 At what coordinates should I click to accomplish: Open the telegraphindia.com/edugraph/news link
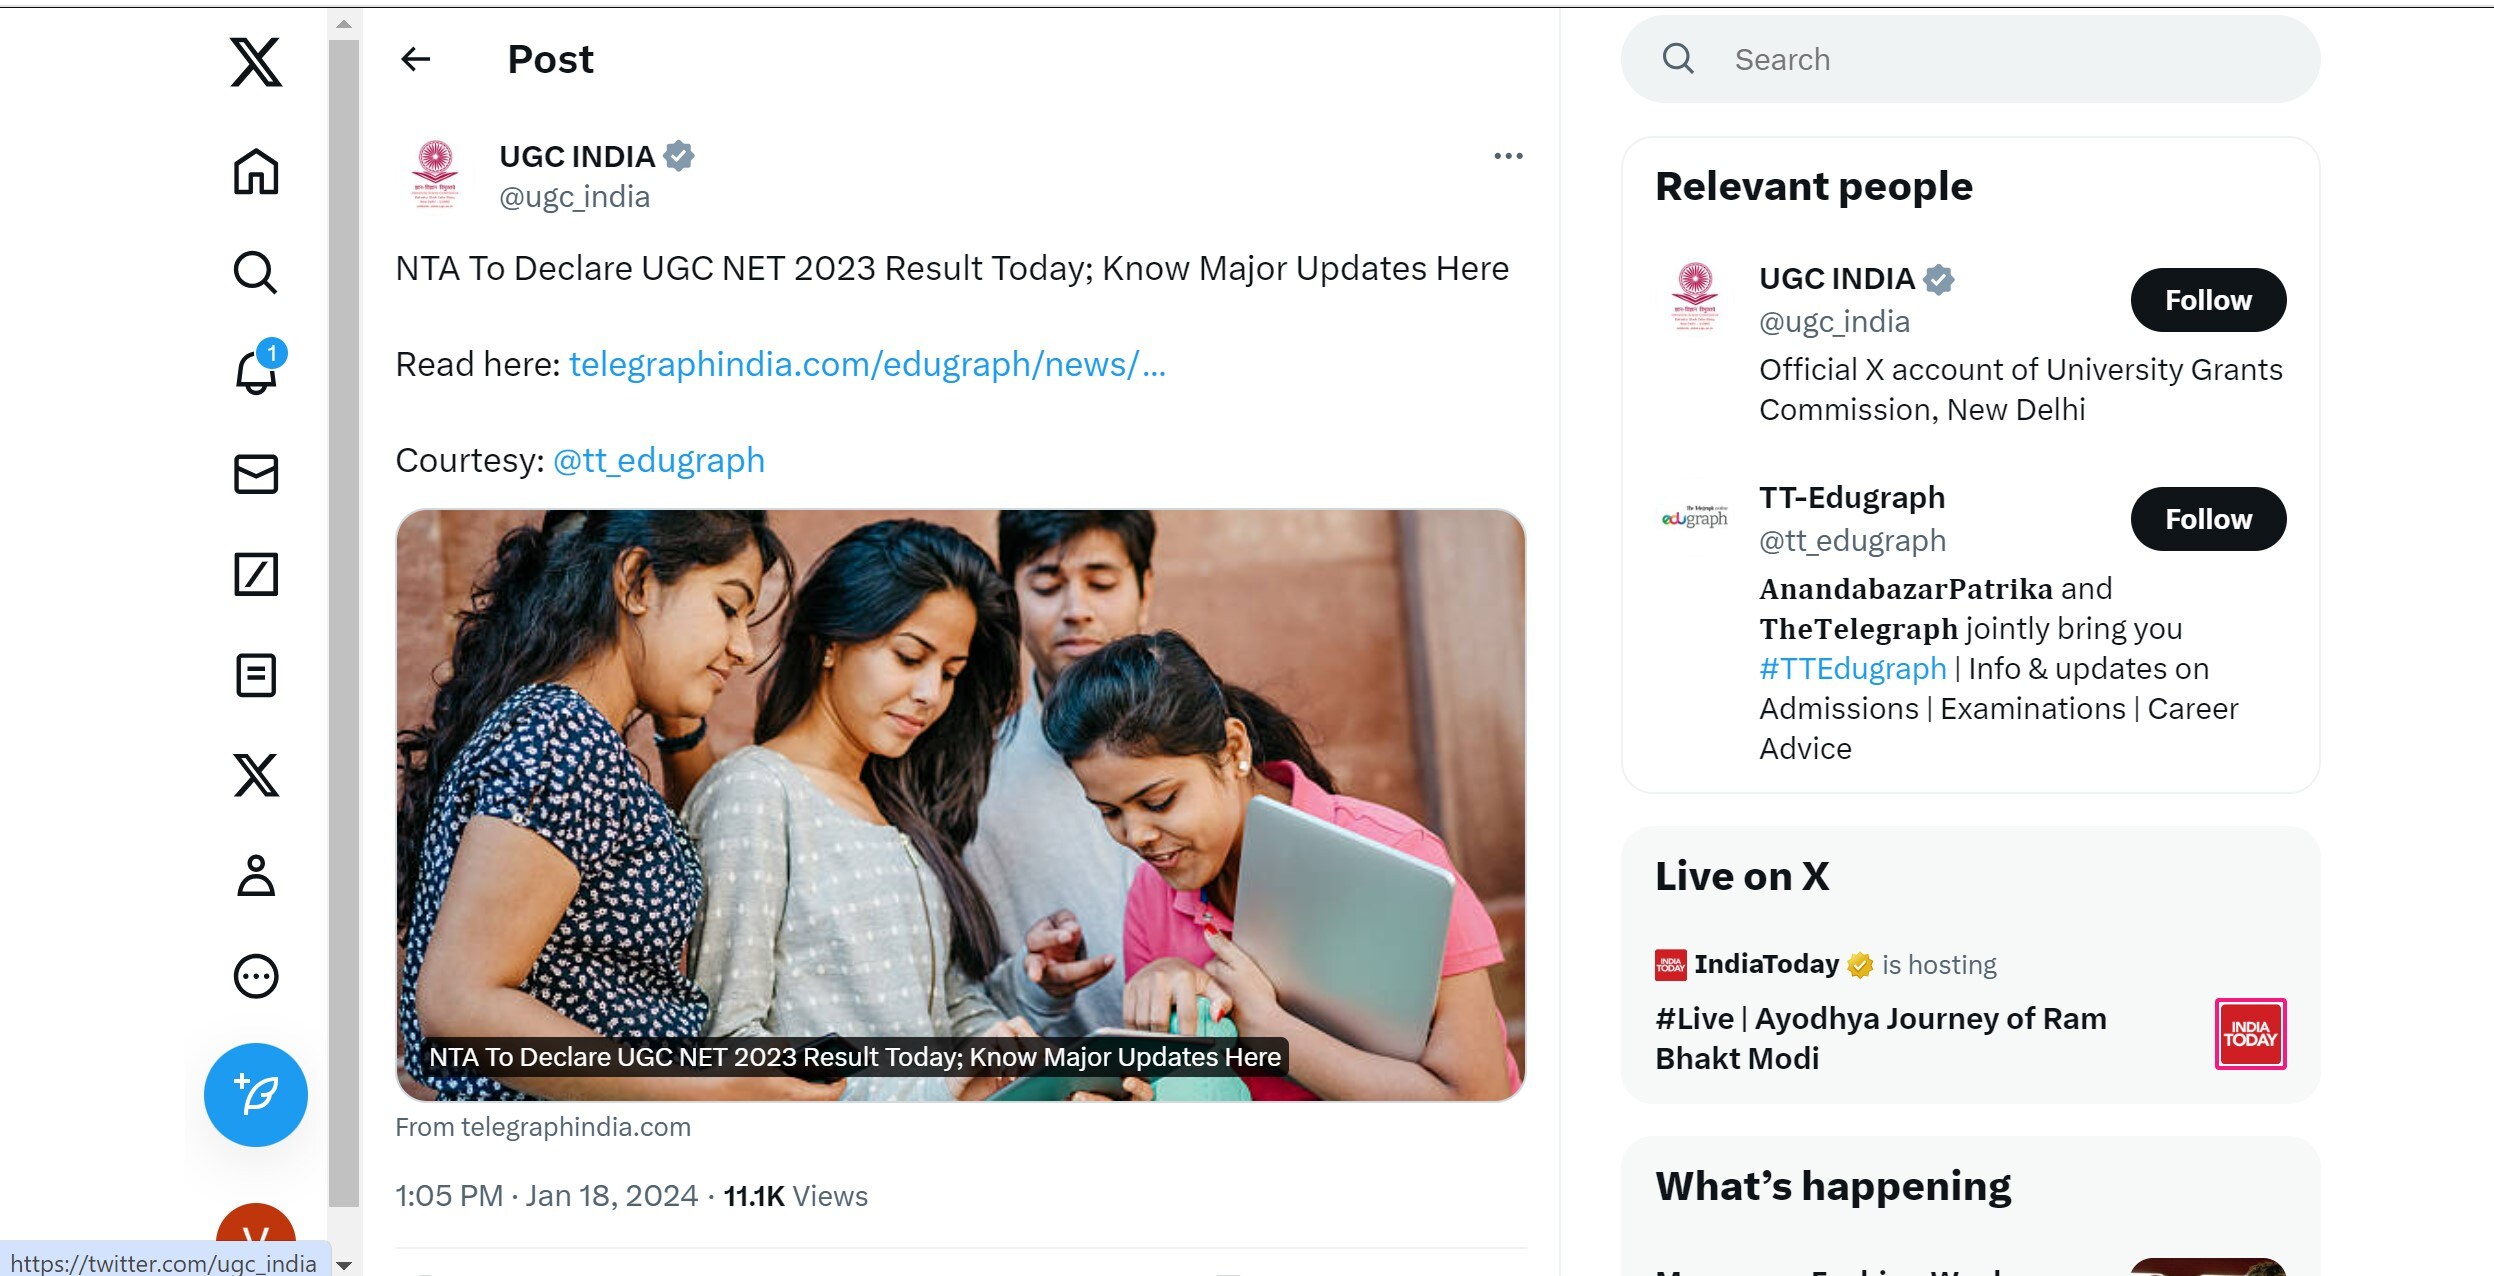click(x=867, y=364)
